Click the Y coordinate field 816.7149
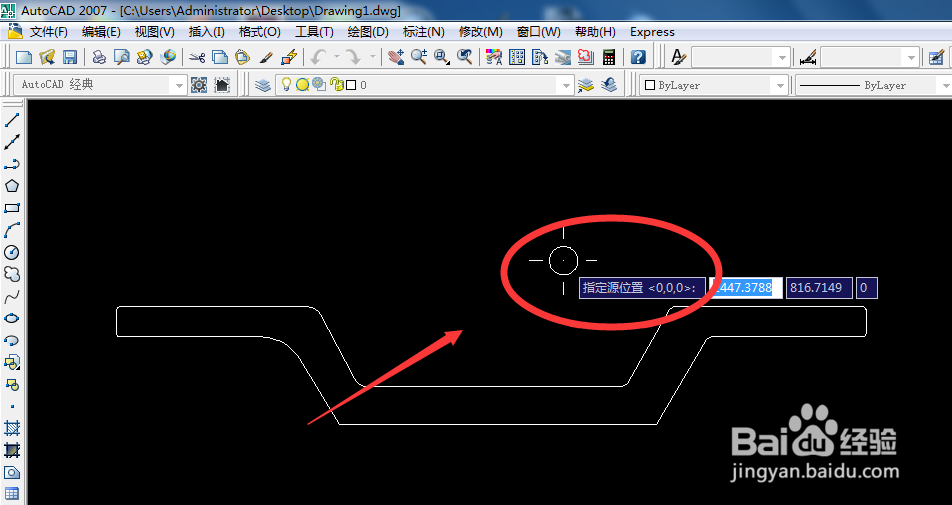 819,288
